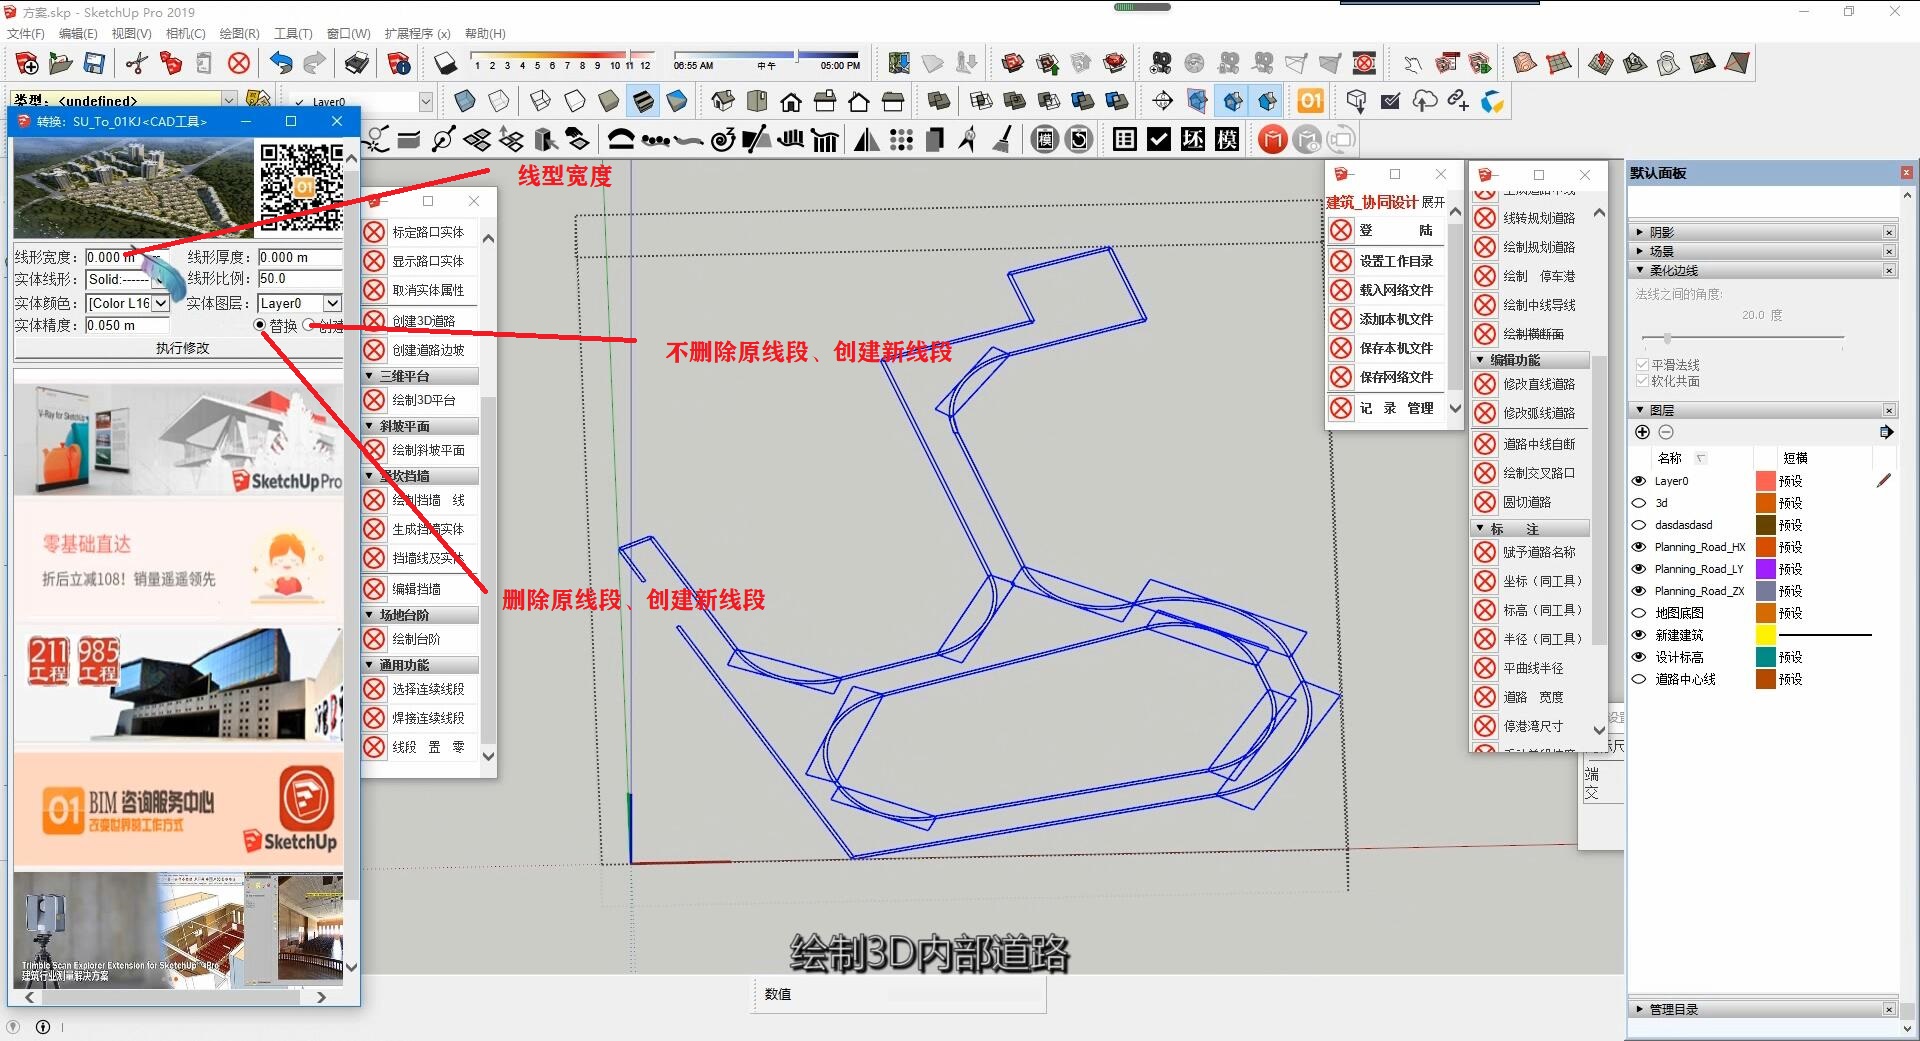This screenshot has width=1920, height=1041.
Task: Open the 绘图(R) menu
Action: 239,33
